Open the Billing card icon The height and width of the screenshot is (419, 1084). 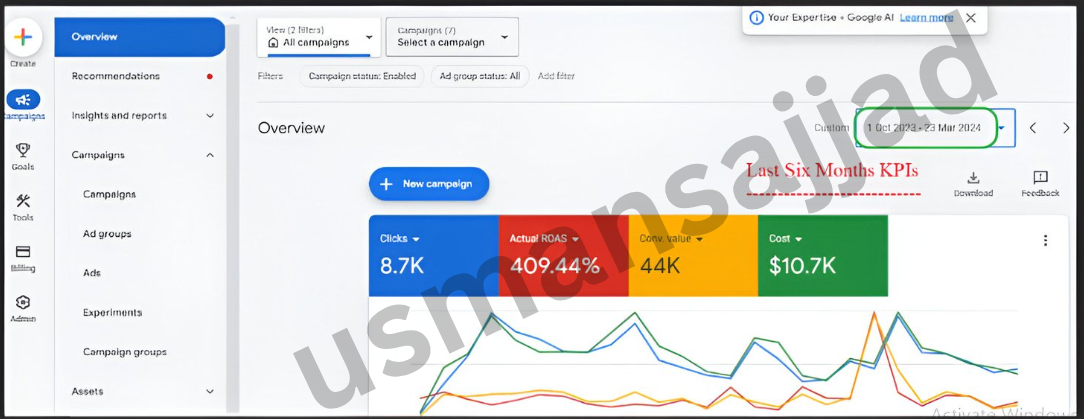pos(23,252)
